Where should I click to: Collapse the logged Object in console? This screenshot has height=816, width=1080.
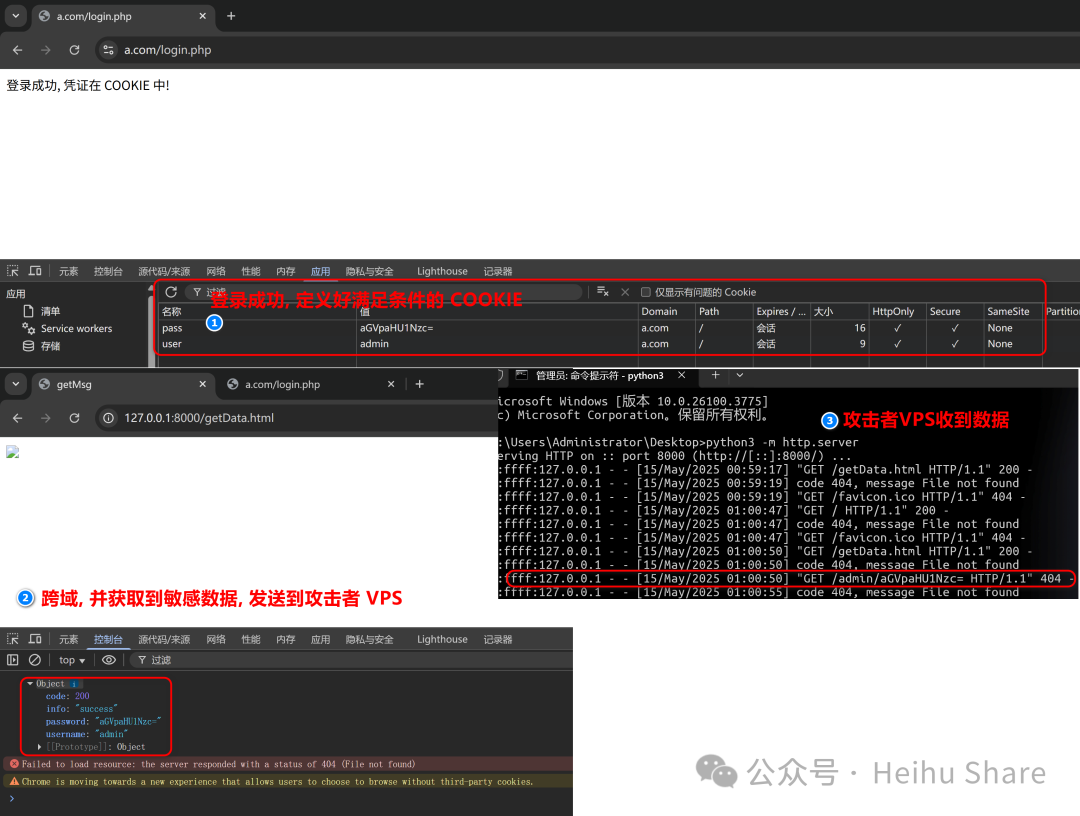30,684
